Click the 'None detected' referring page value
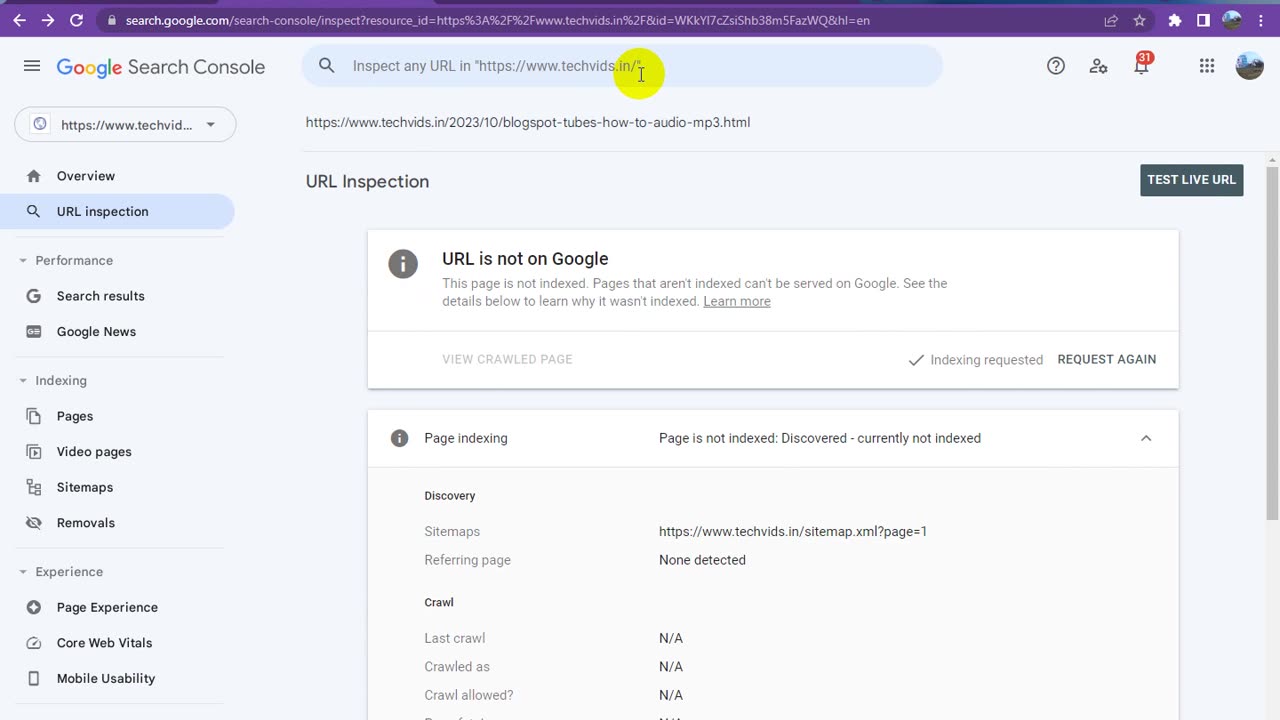Screen dimensions: 1280x720 pos(702,560)
